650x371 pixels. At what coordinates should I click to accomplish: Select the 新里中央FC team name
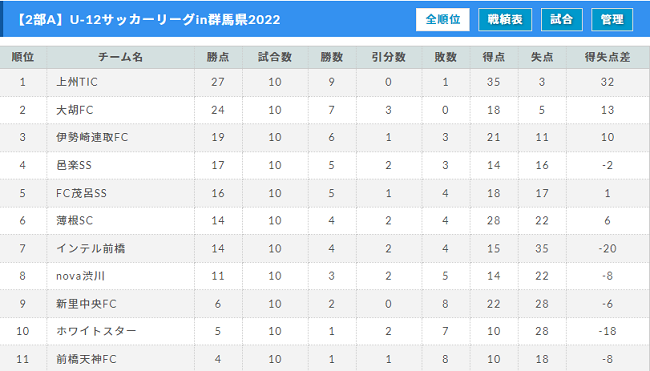click(x=86, y=303)
